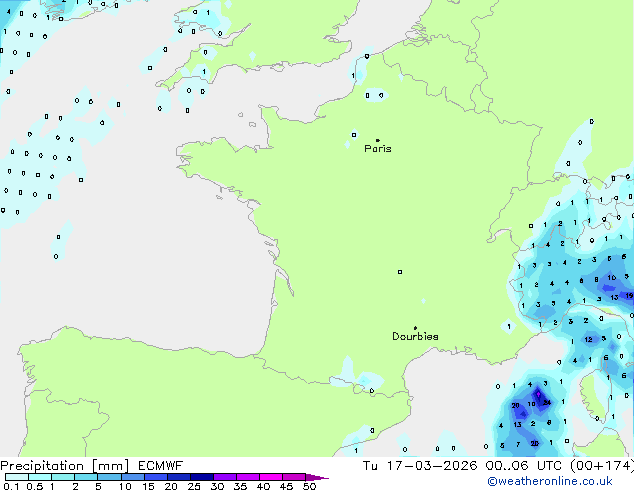This screenshot has height=490, width=634.
Task: Click the legend value label '15'
Action: (x=148, y=486)
